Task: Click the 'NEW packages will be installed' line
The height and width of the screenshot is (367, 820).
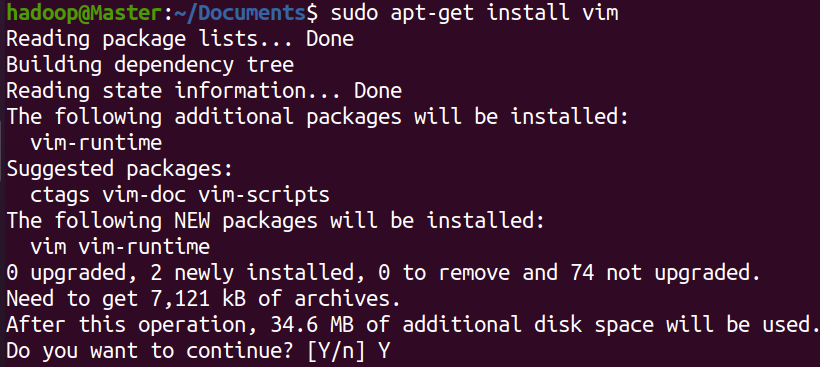Action: click(x=276, y=221)
